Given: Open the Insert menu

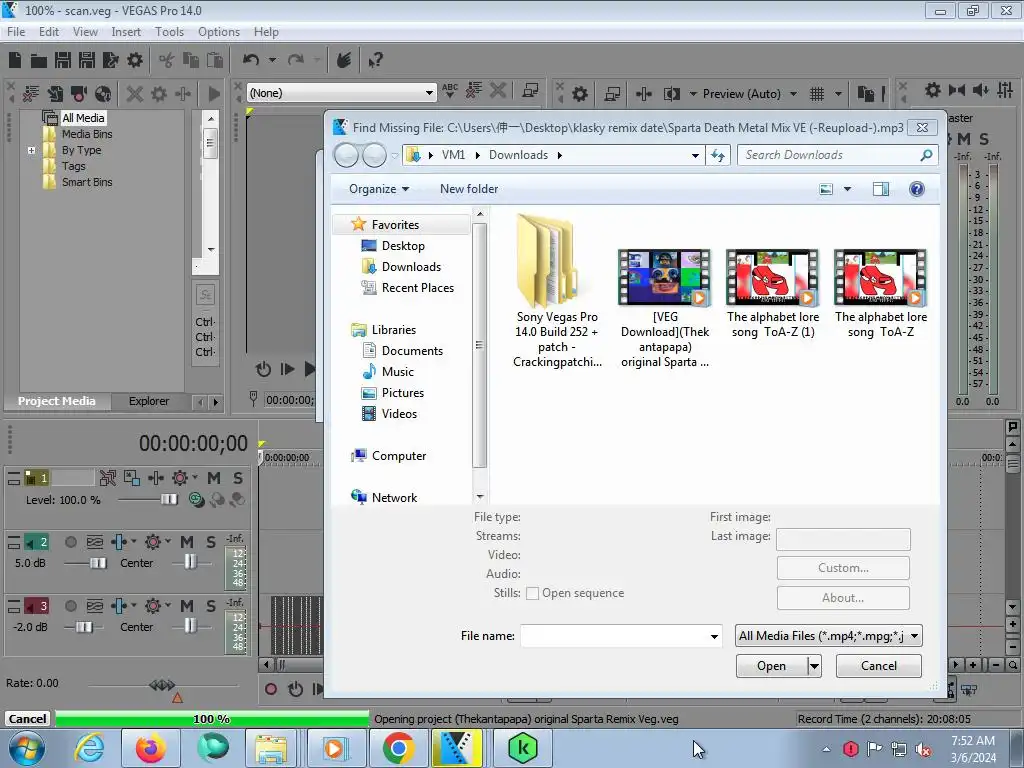Looking at the screenshot, I should [x=126, y=32].
